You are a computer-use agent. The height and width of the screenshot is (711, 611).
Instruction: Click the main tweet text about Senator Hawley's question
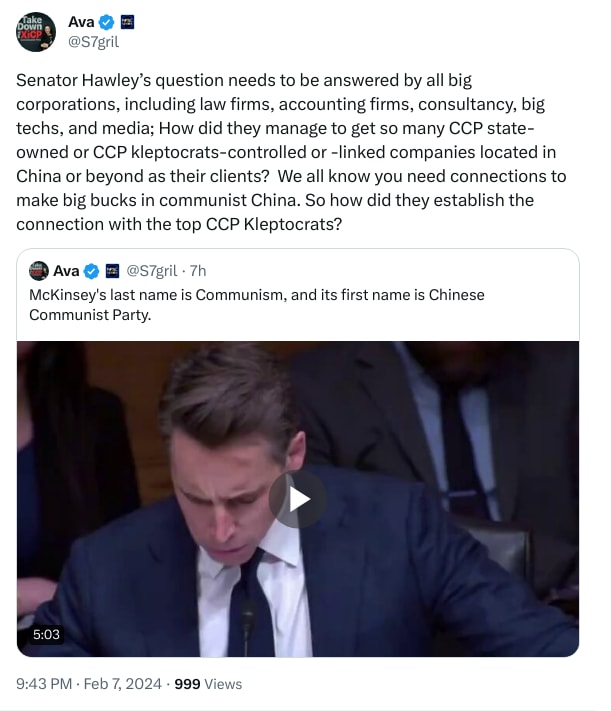290,152
